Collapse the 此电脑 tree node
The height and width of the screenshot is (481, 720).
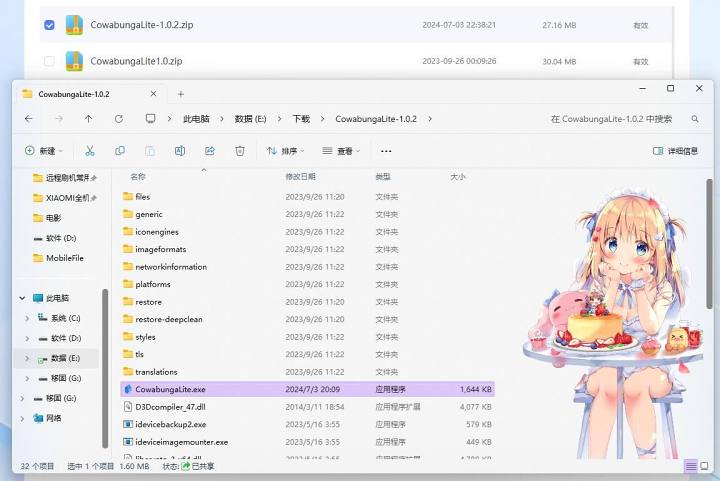point(22,298)
